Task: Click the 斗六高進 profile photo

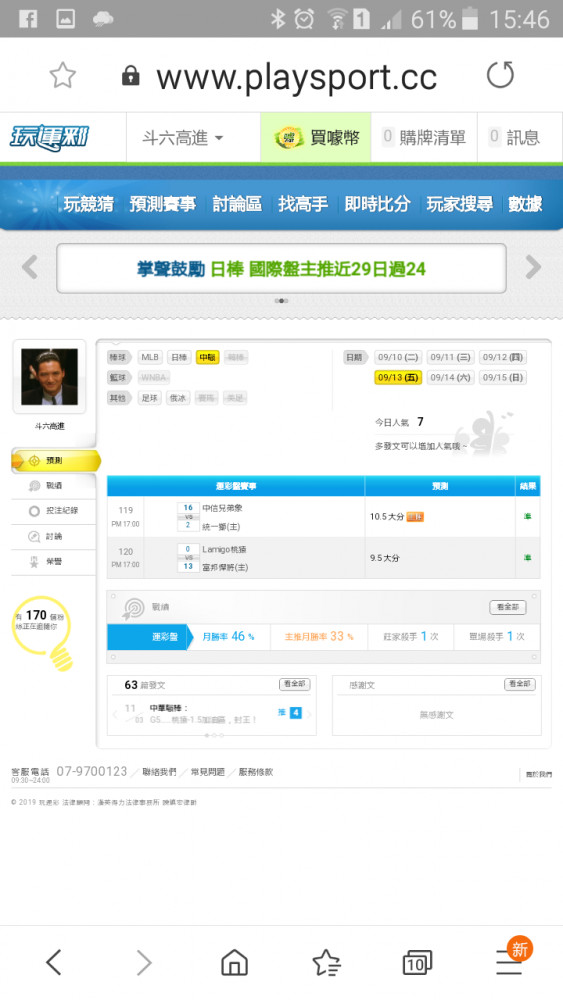Action: pos(49,376)
